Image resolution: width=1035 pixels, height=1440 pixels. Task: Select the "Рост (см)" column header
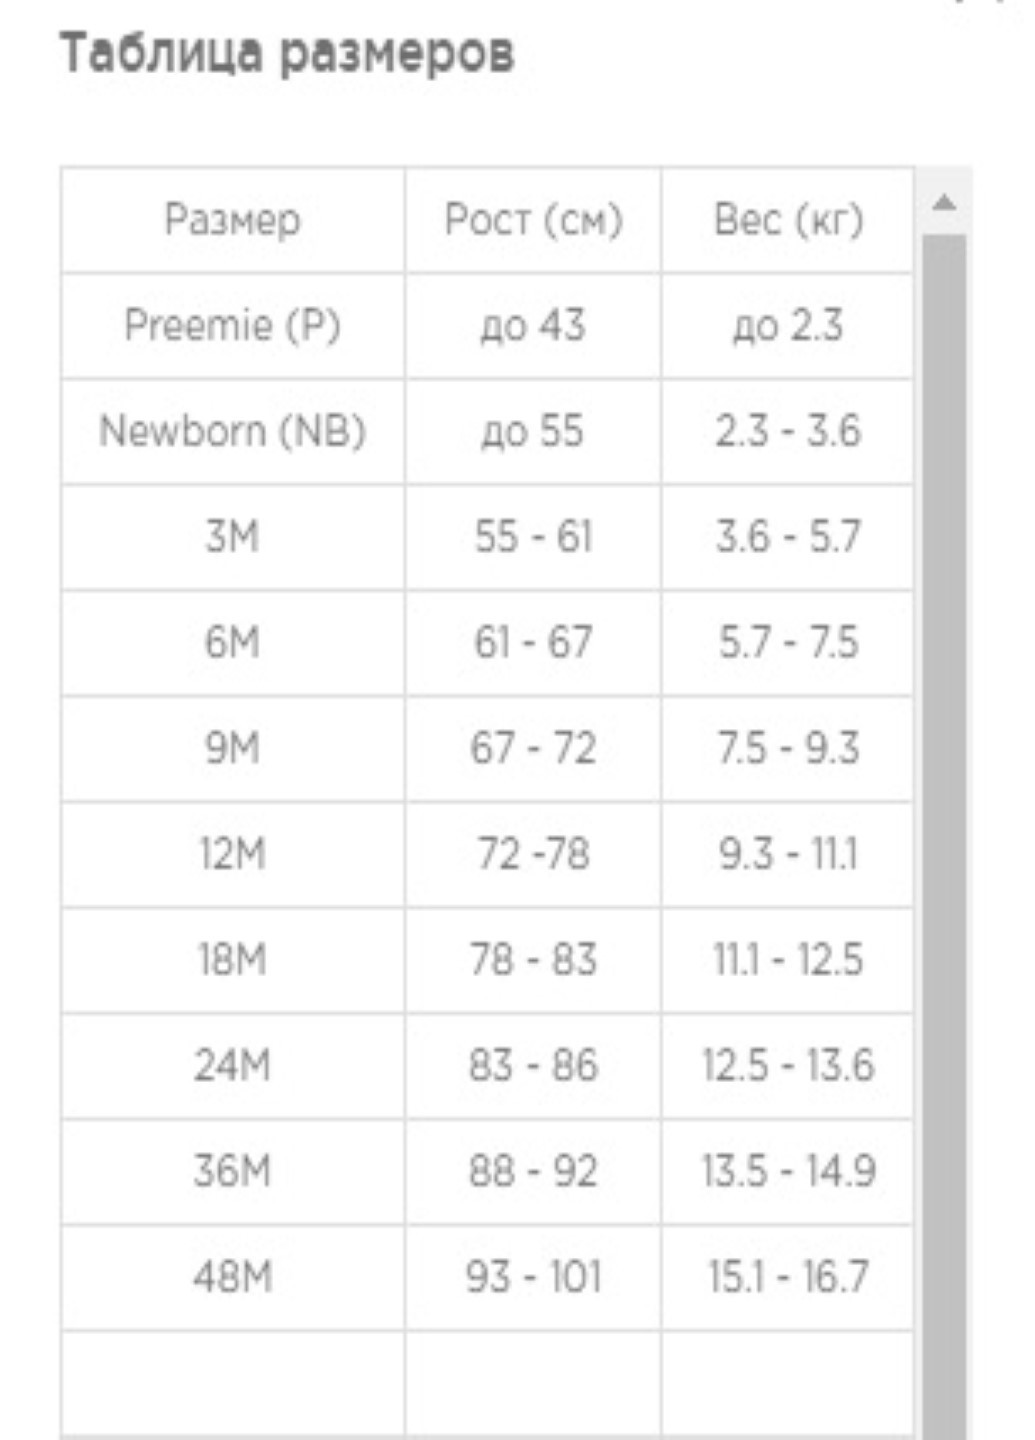533,220
